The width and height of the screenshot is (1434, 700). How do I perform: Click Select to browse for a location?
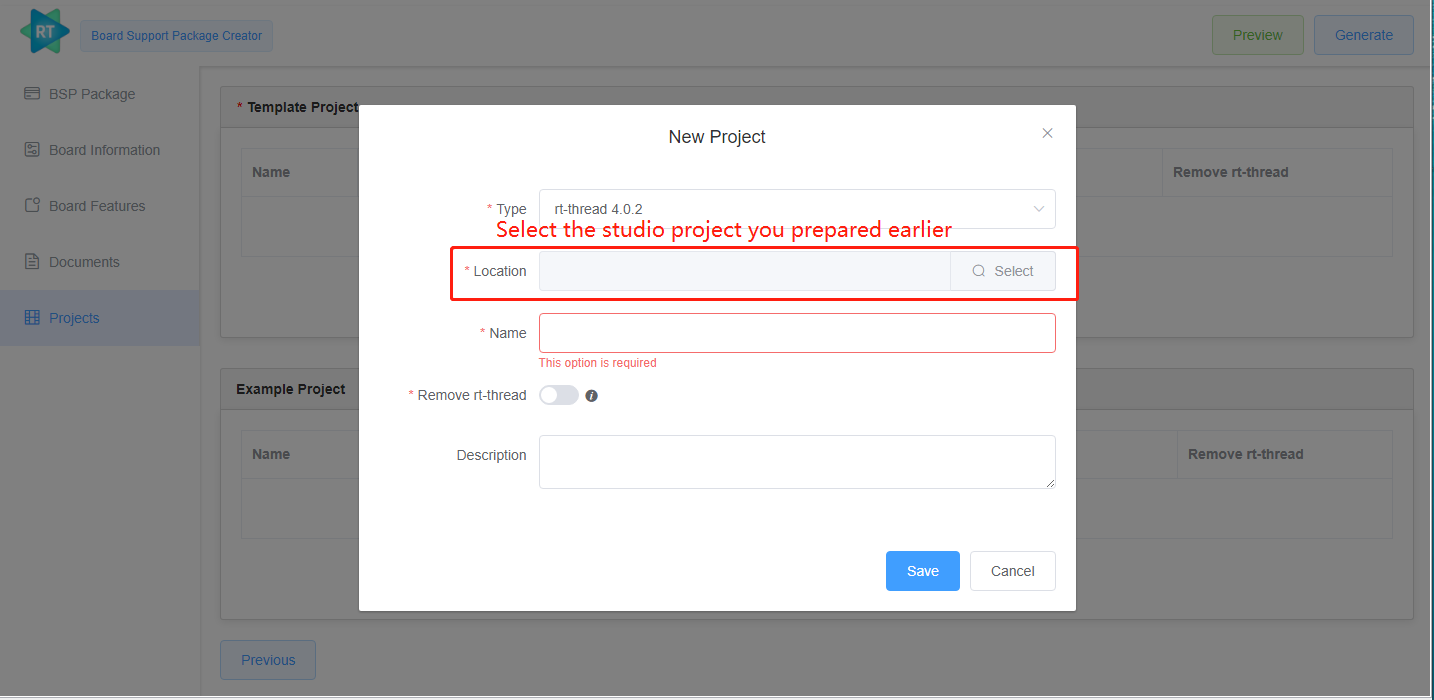click(x=1003, y=270)
